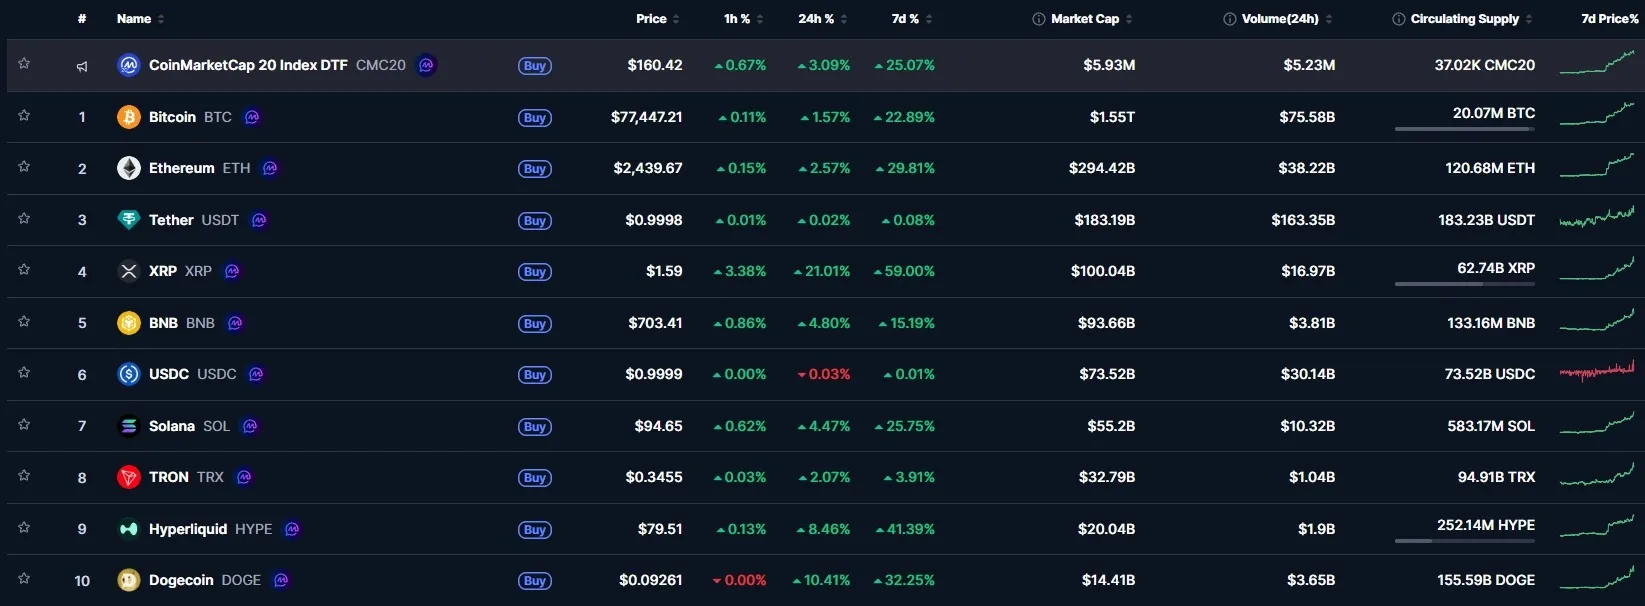Click the Dogecoin coin logo
This screenshot has height=606, width=1645.
click(129, 580)
